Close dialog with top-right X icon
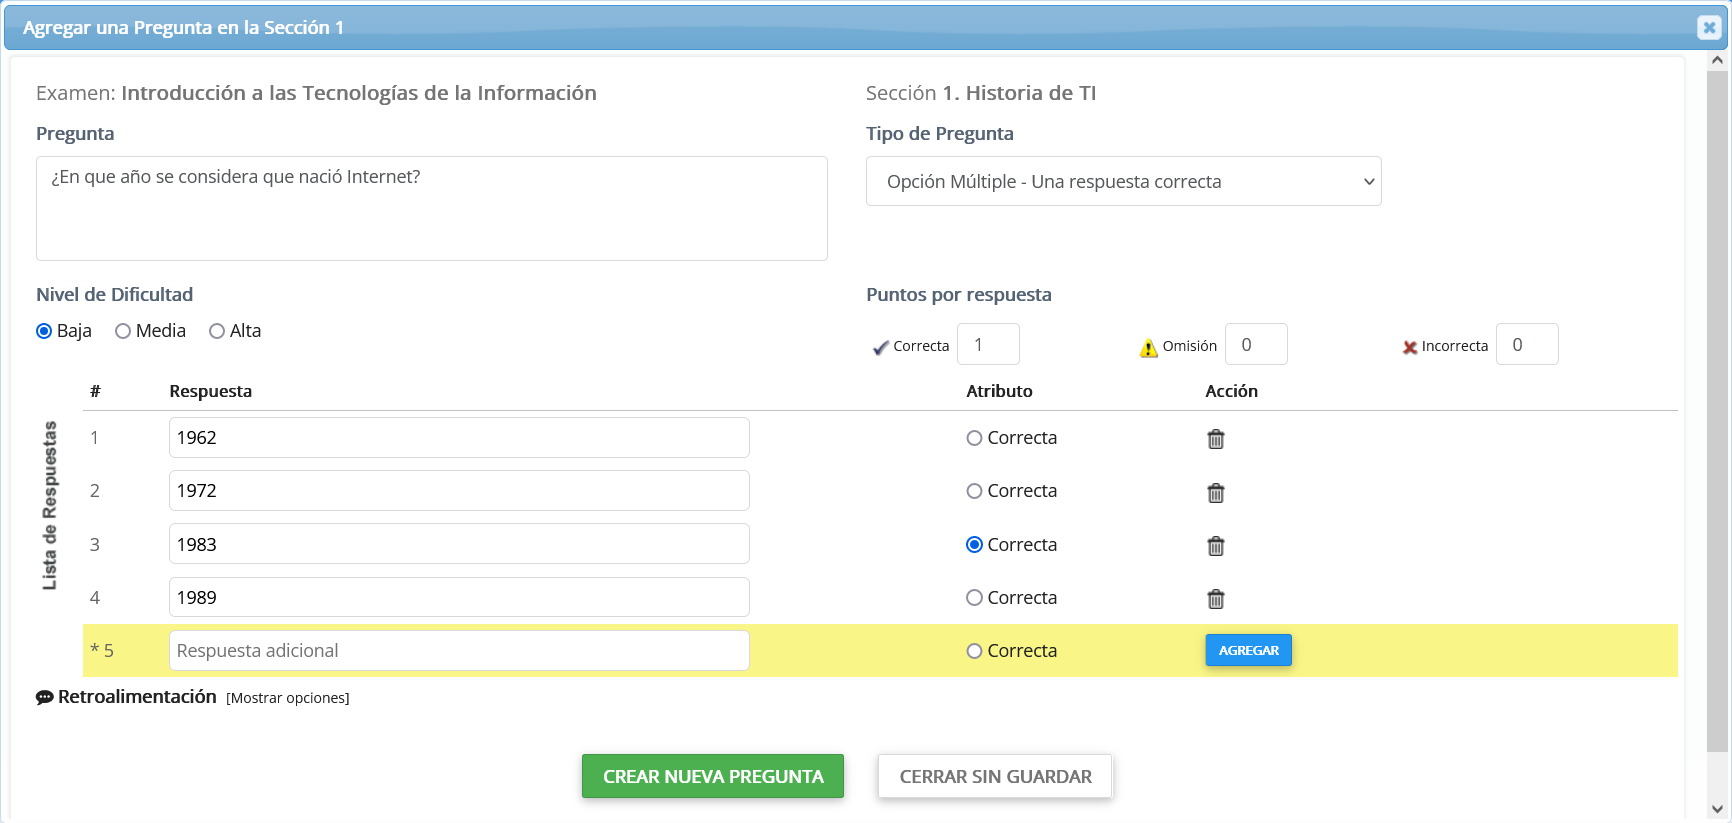This screenshot has width=1732, height=823. click(x=1708, y=28)
